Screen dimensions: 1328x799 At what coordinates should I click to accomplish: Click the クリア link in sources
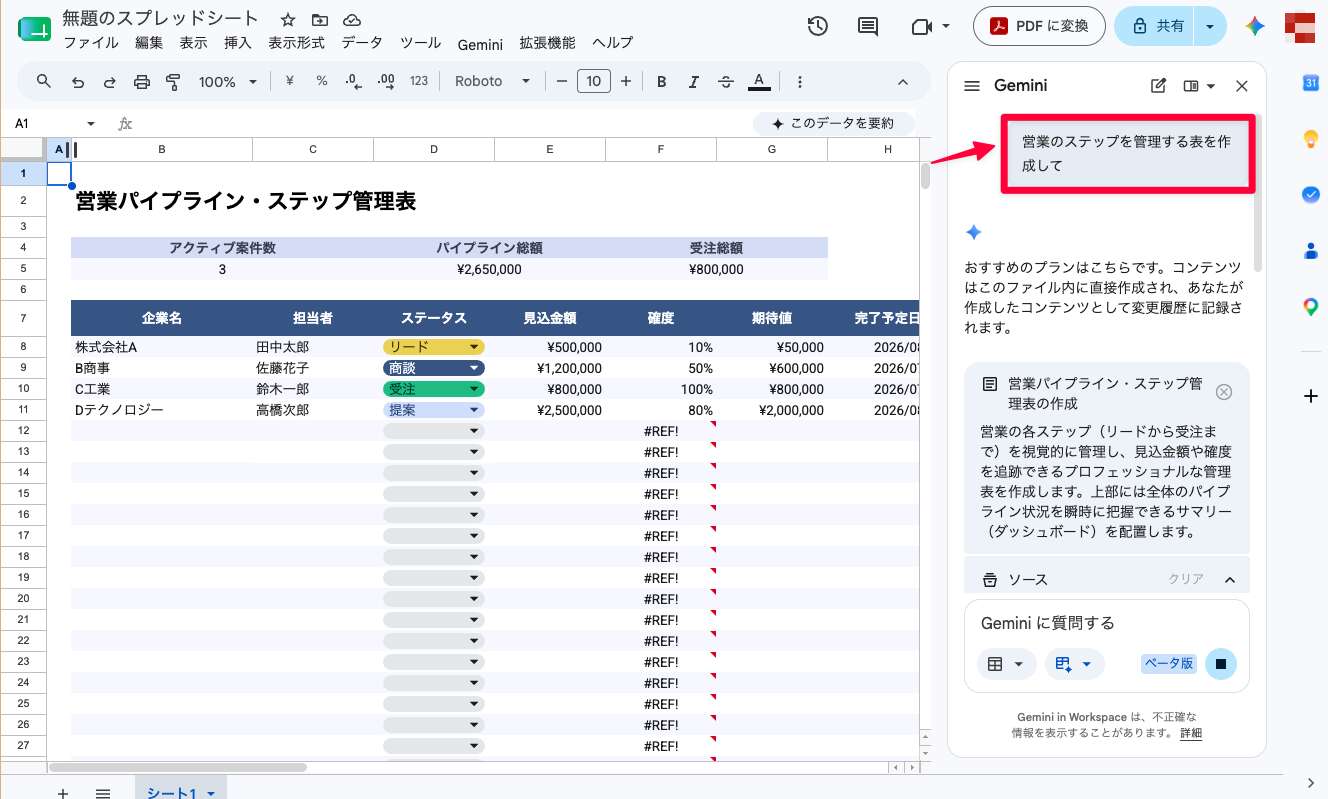[x=1186, y=579]
